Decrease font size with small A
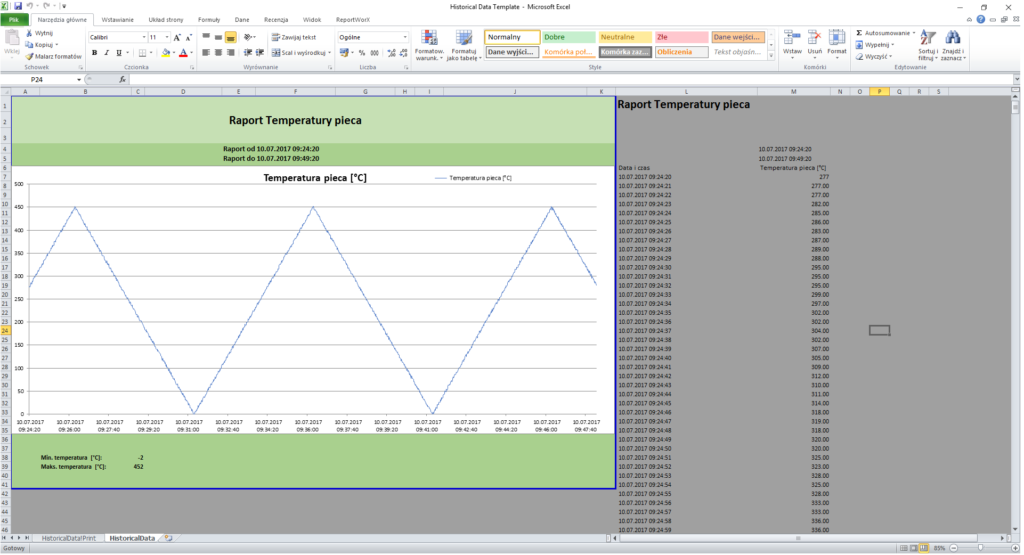The width and height of the screenshot is (1024, 555). click(x=189, y=38)
